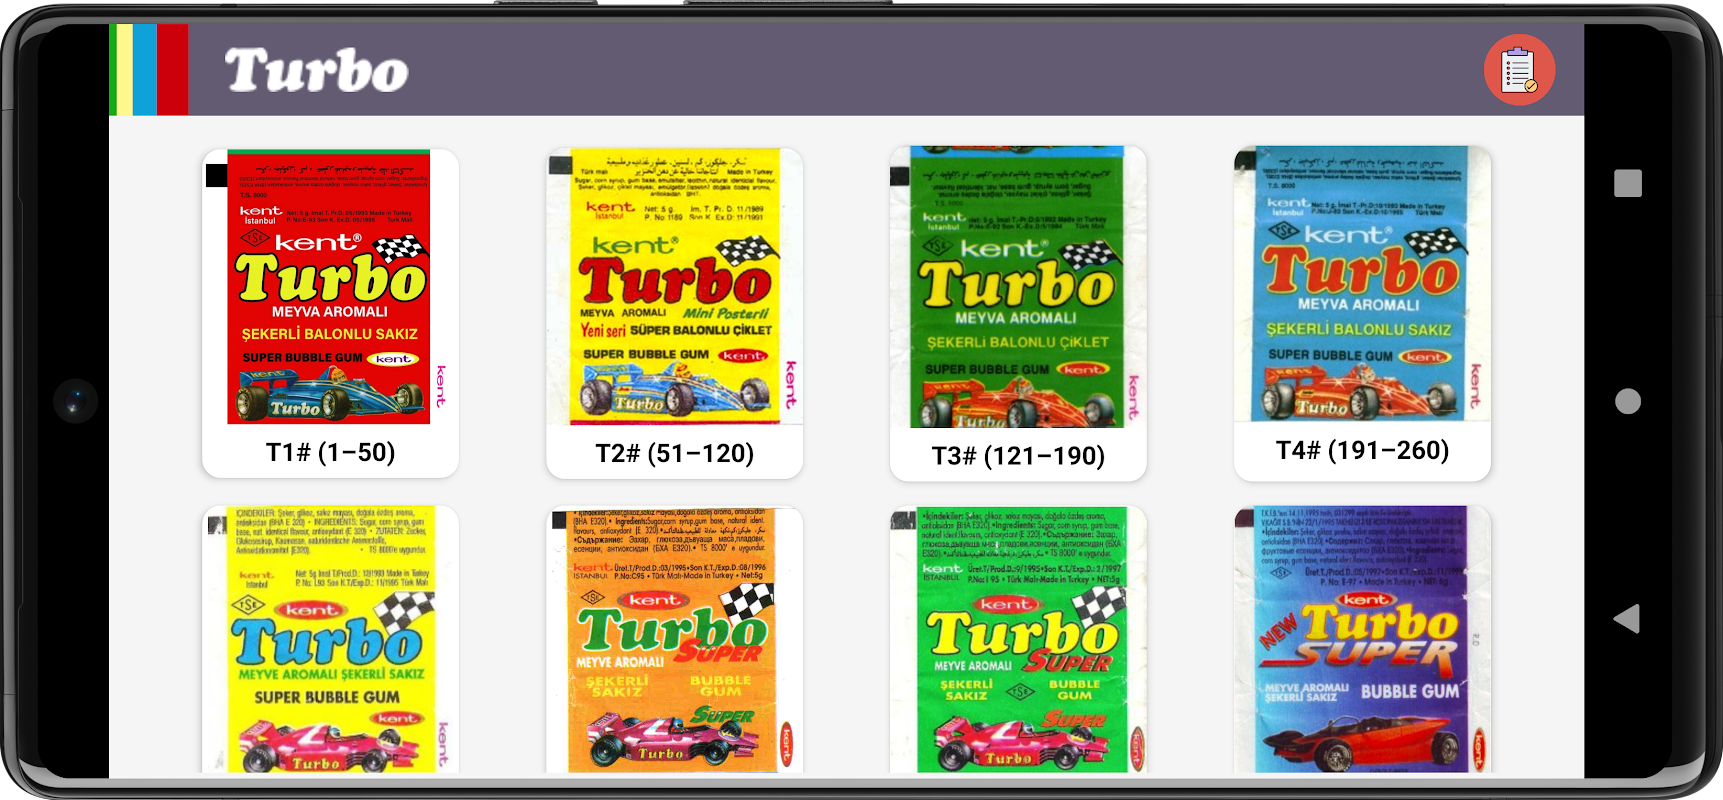Select the T3# (121–190) label
This screenshot has height=800, width=1723.
[1018, 456]
